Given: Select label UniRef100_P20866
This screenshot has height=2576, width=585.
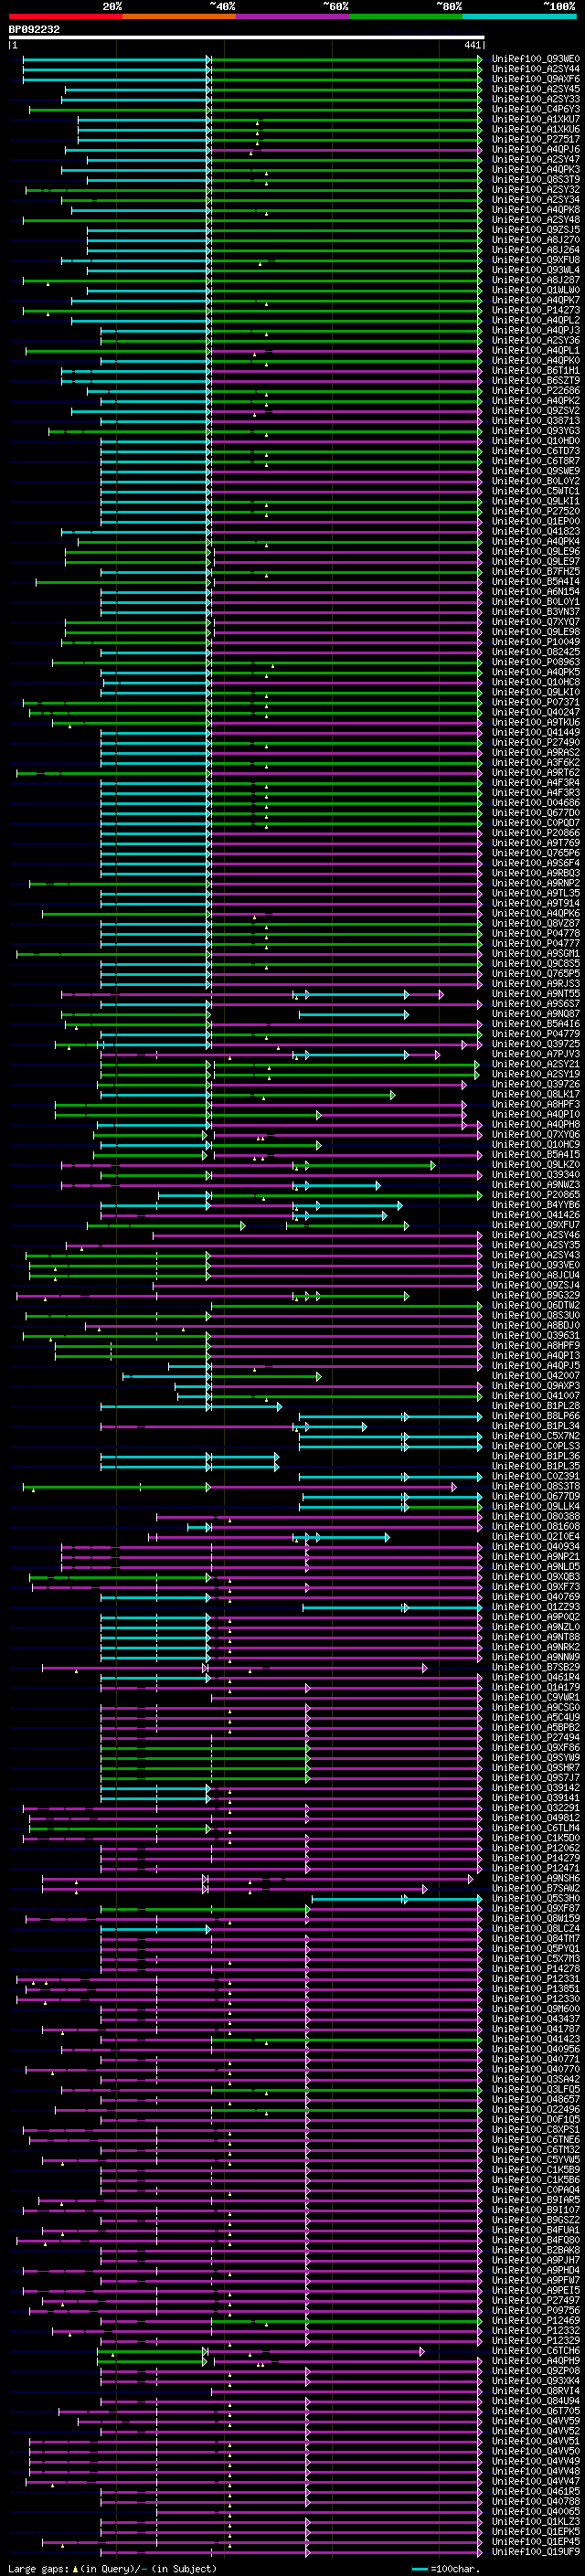Looking at the screenshot, I should [x=535, y=833].
